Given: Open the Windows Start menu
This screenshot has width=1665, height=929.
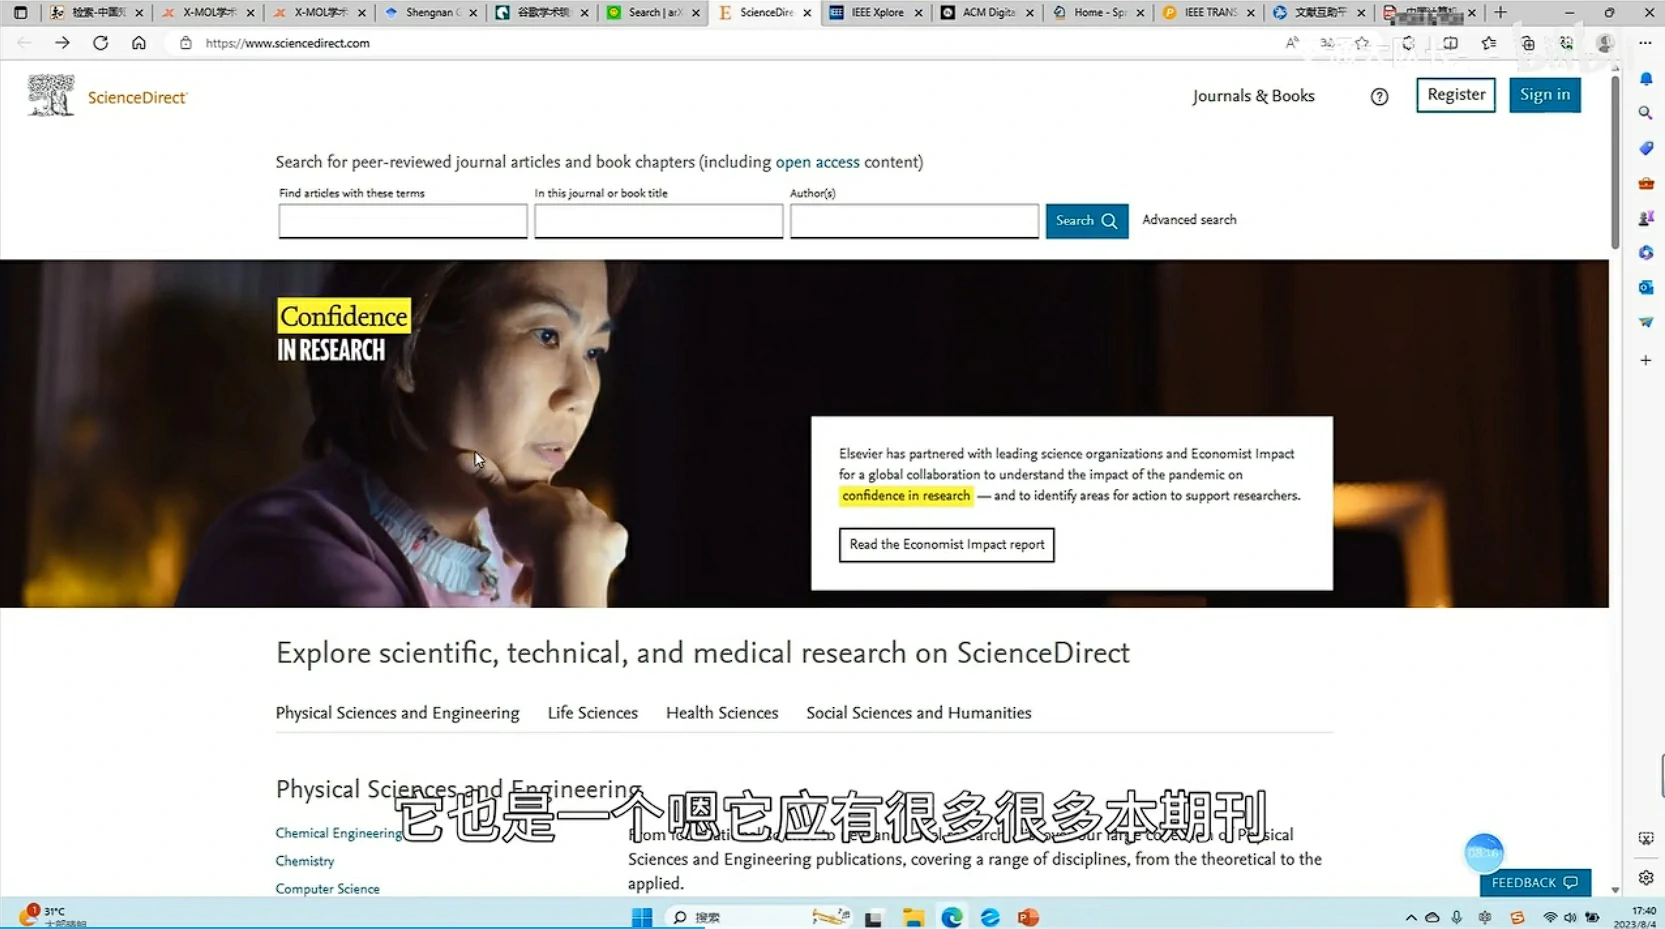Looking at the screenshot, I should coord(642,917).
